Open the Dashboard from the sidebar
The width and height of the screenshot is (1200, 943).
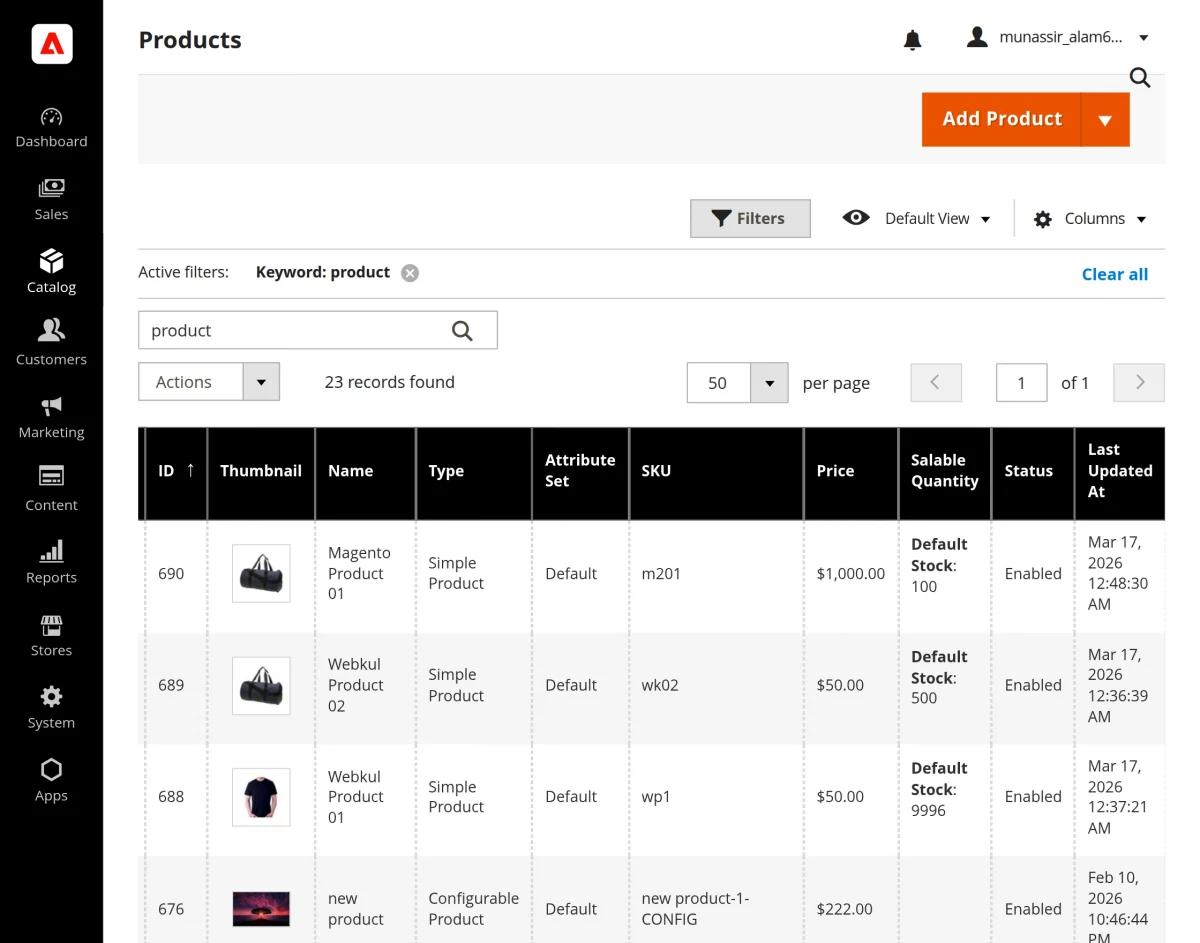51,127
